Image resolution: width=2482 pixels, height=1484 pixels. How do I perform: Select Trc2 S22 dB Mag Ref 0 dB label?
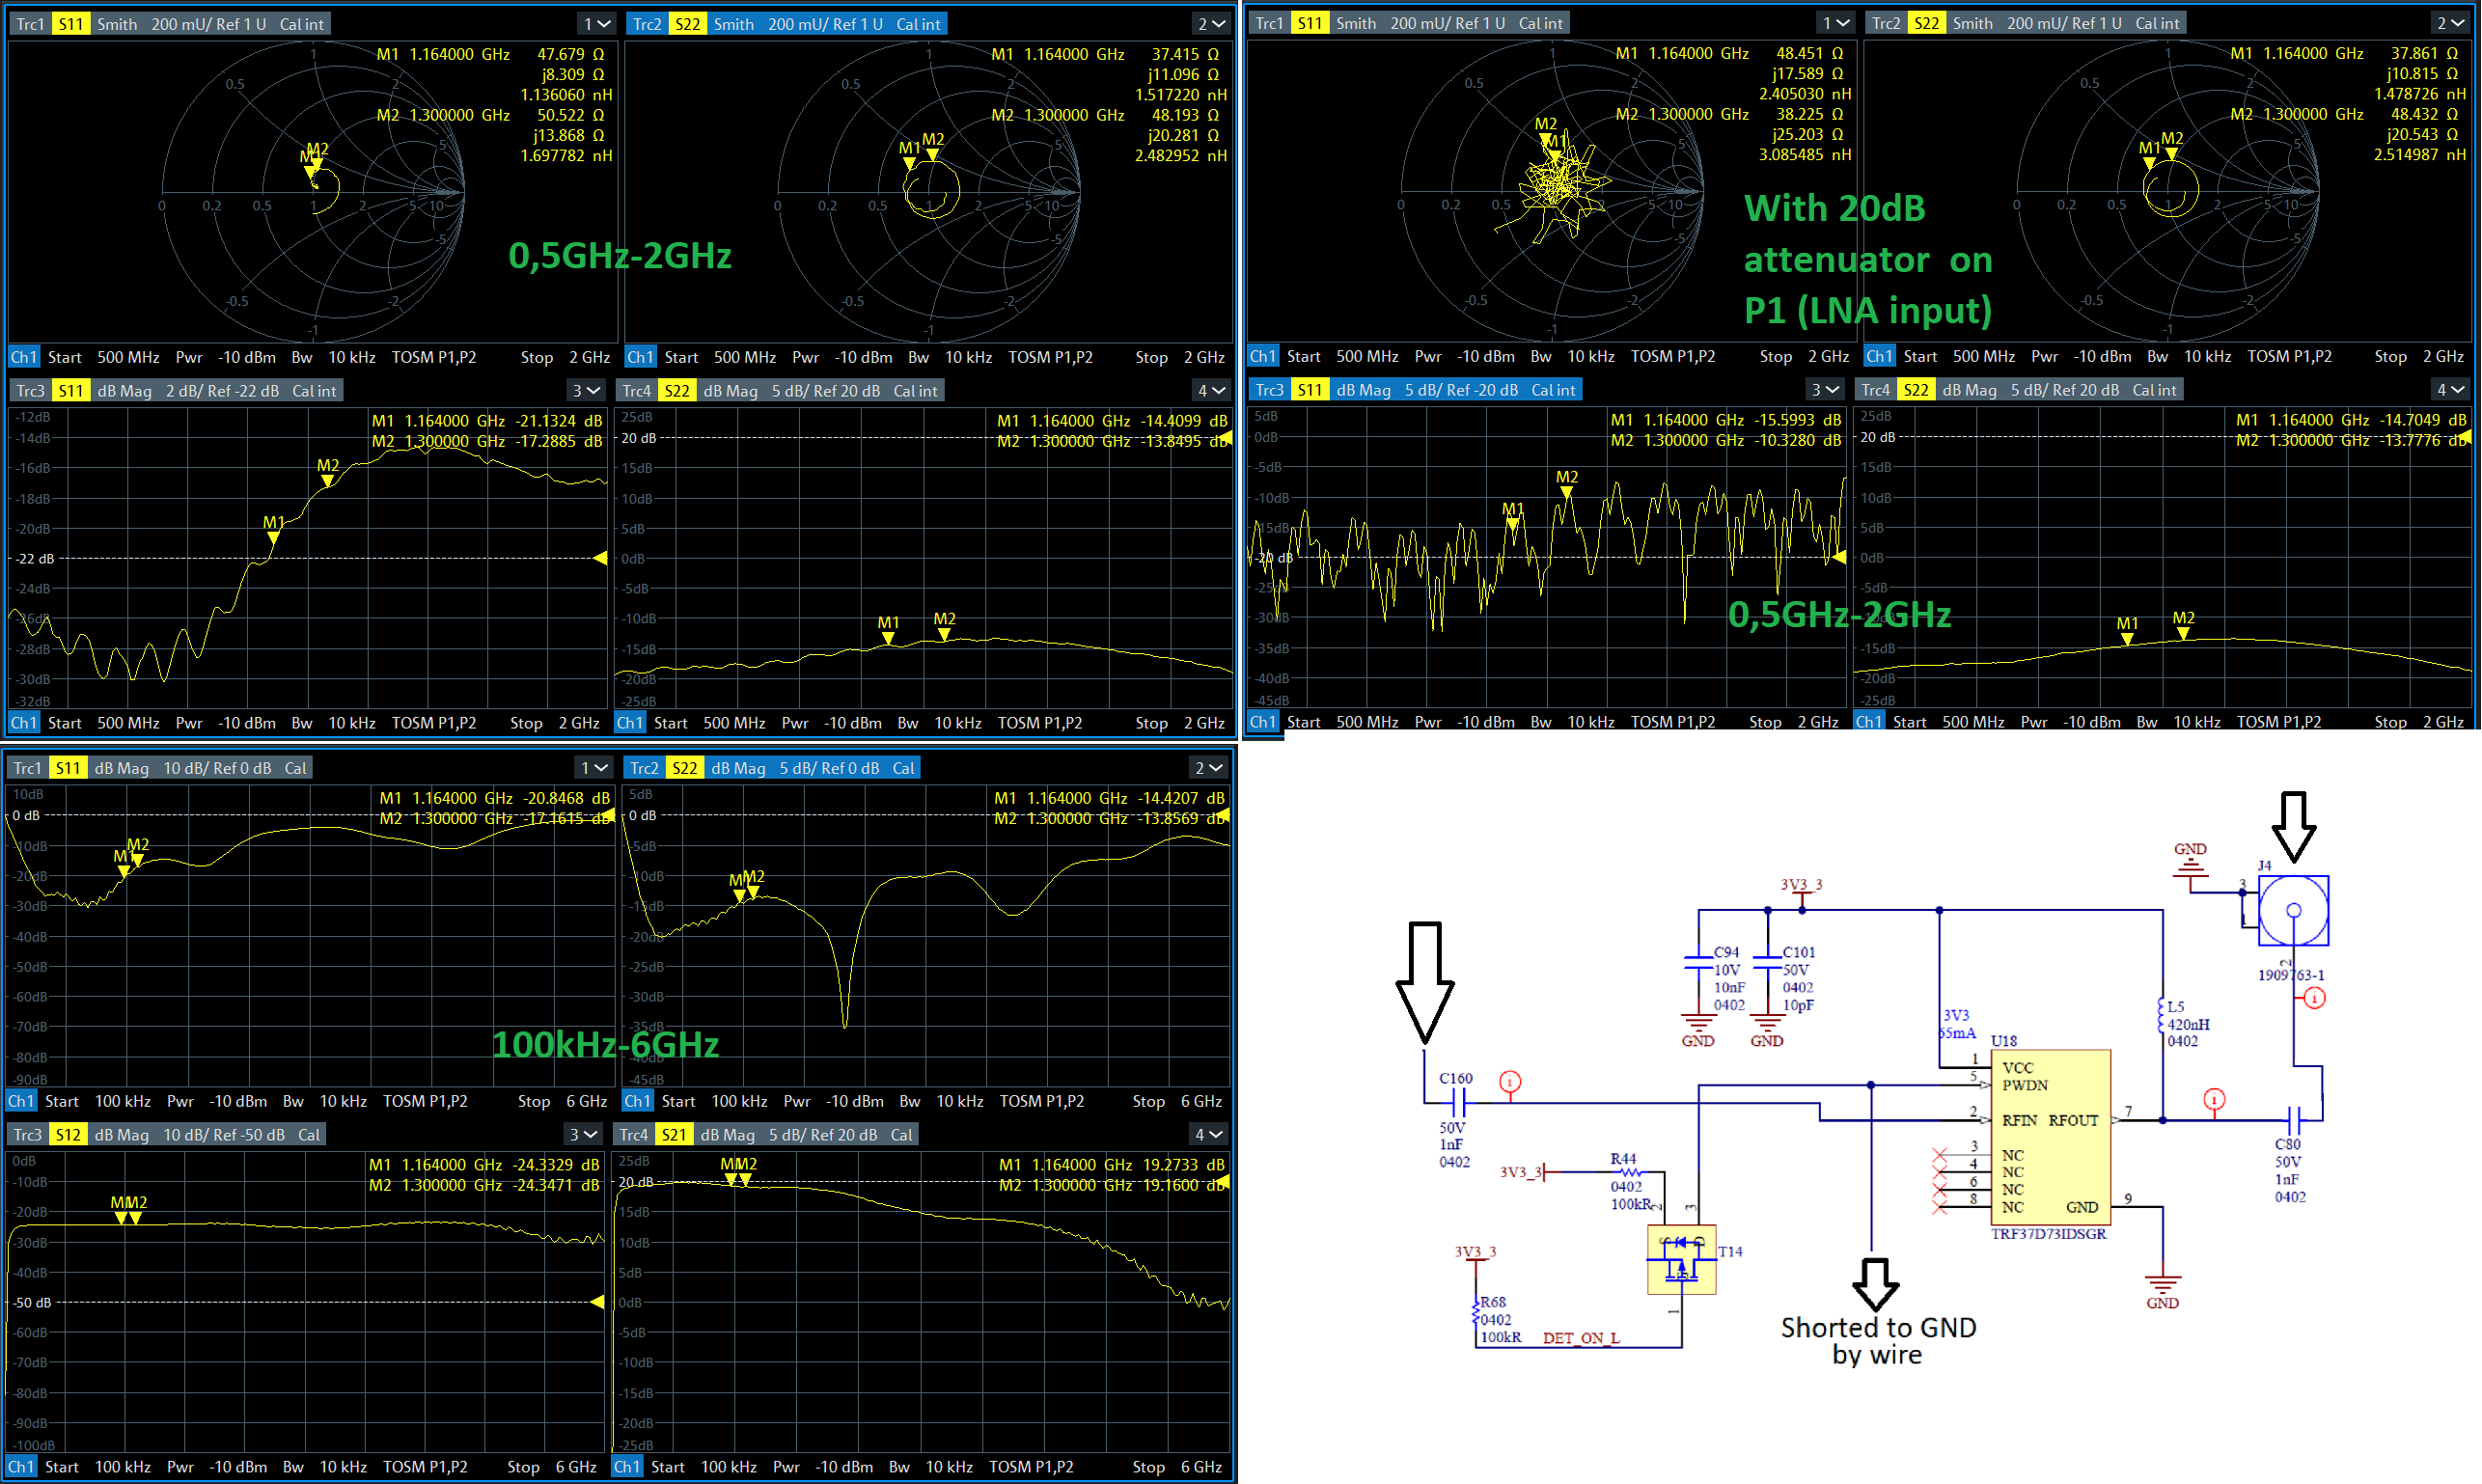click(x=773, y=768)
